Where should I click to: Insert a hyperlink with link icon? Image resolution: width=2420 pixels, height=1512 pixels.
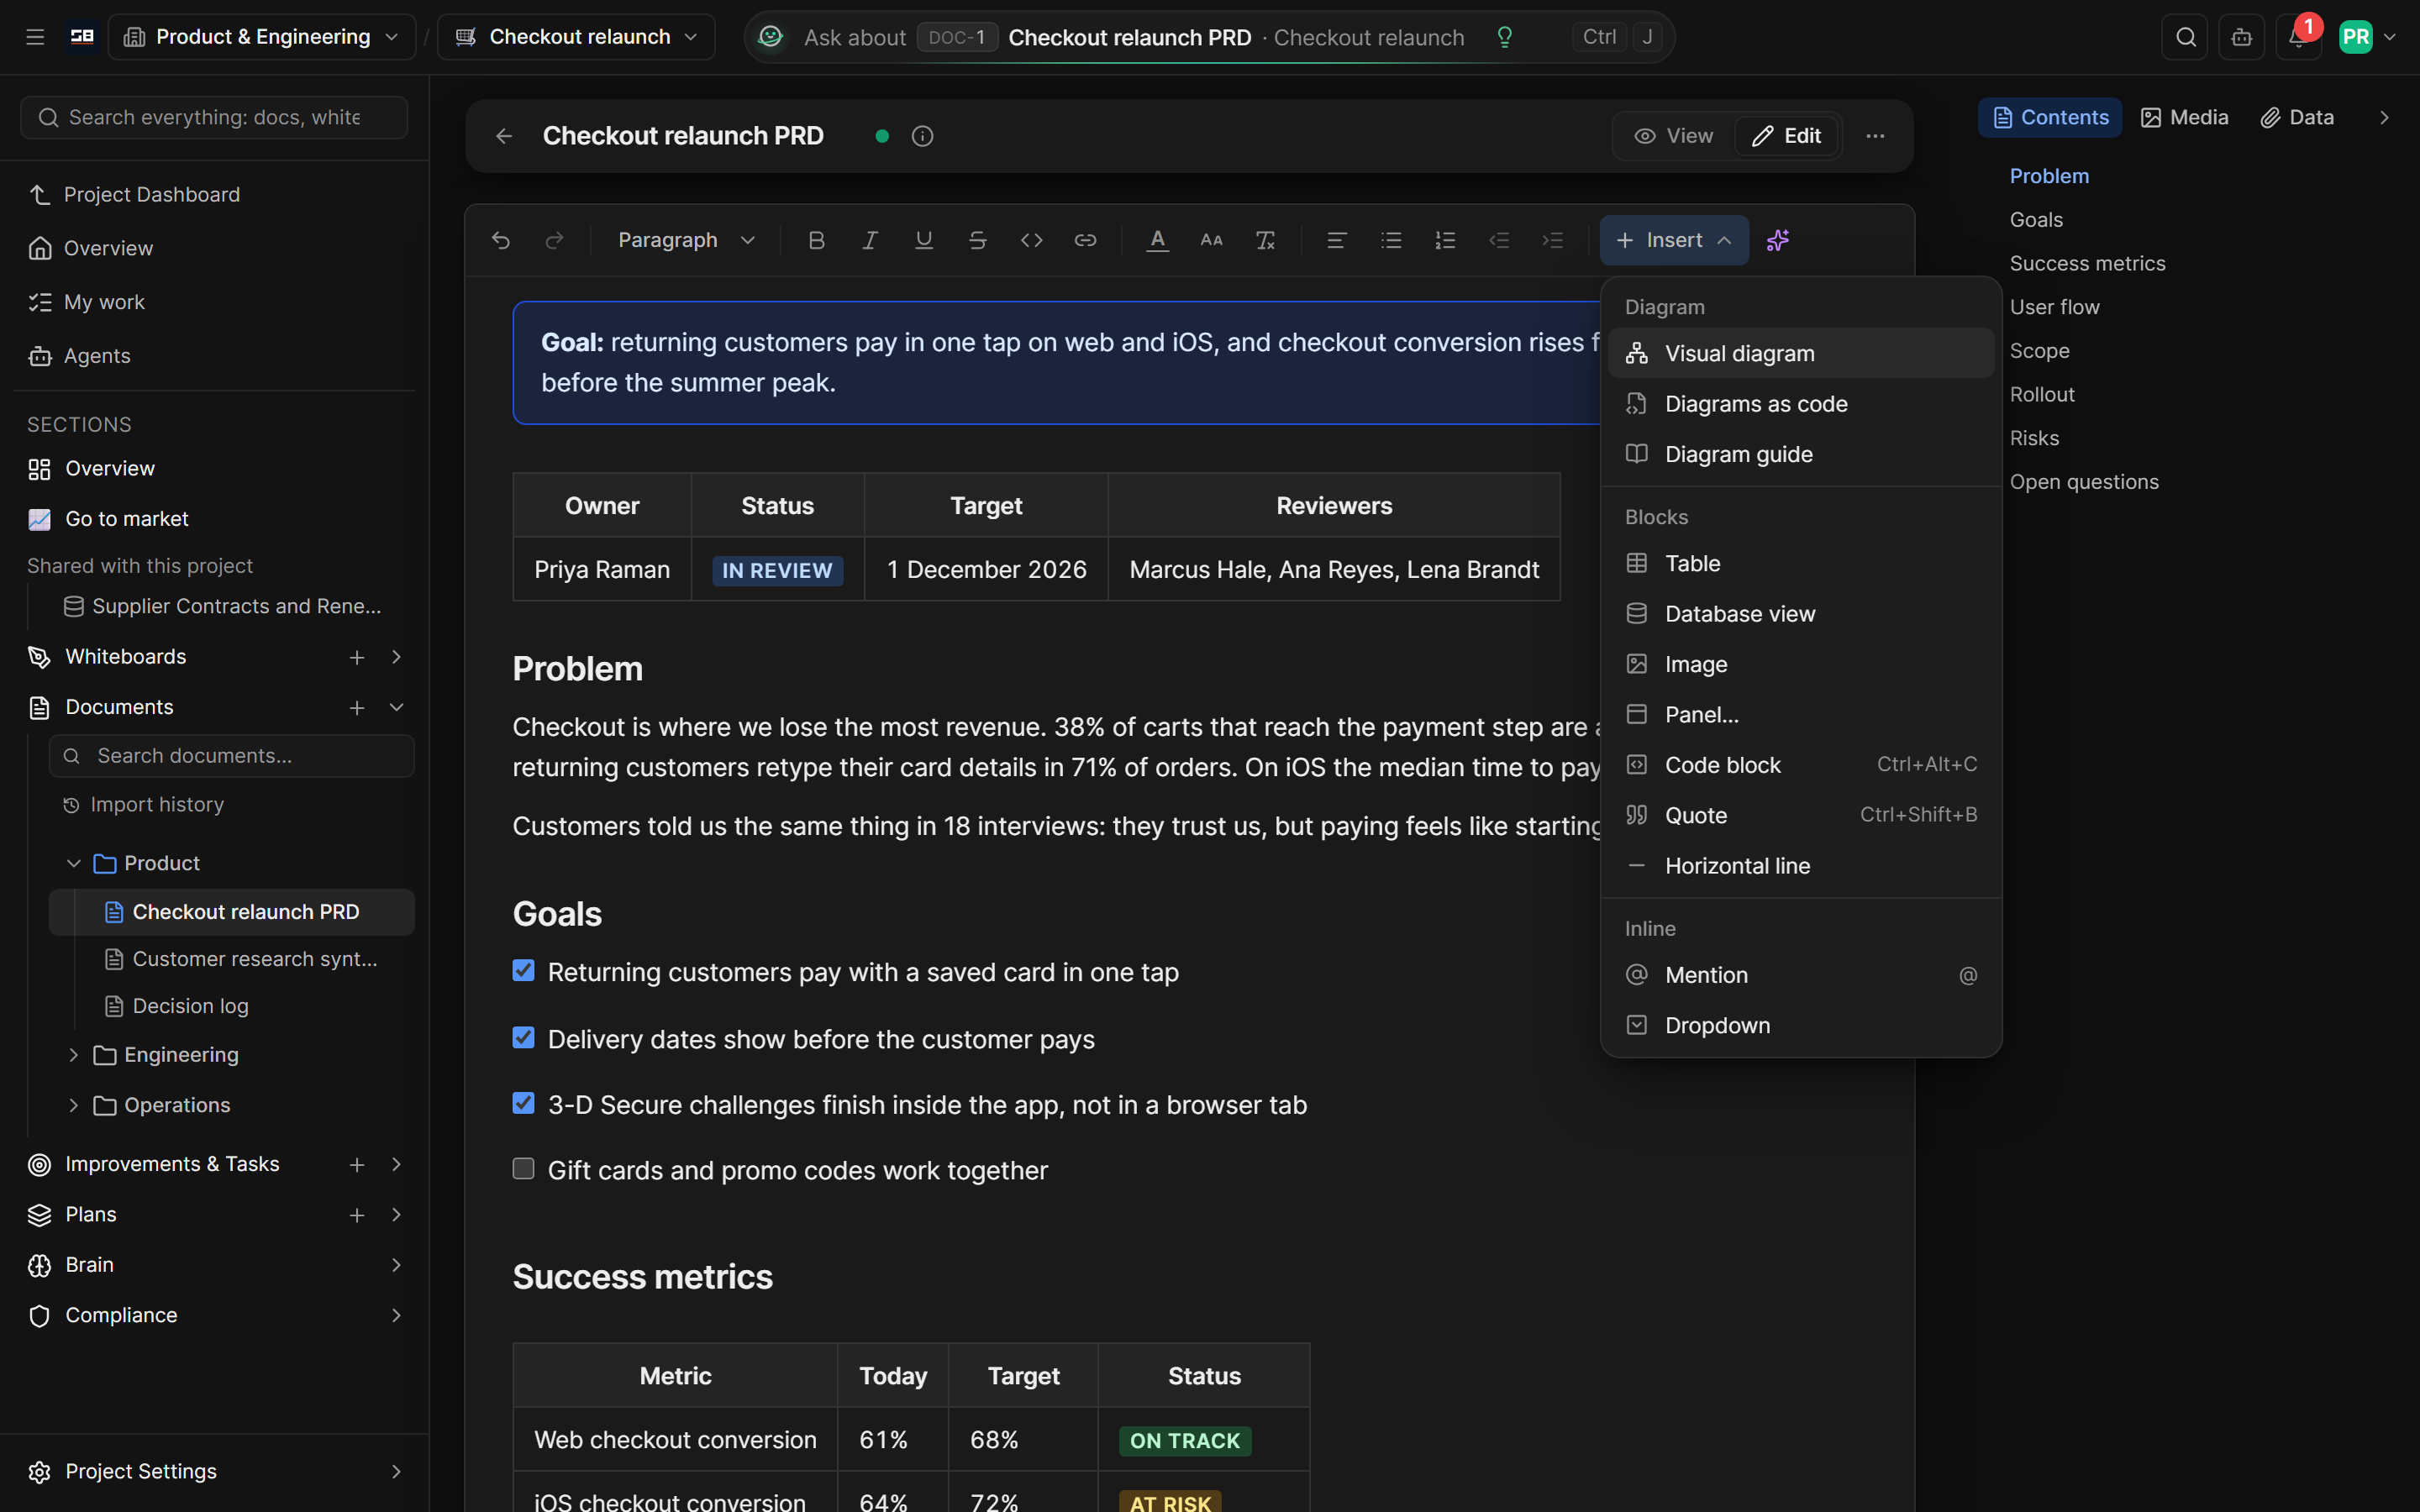1085,240
